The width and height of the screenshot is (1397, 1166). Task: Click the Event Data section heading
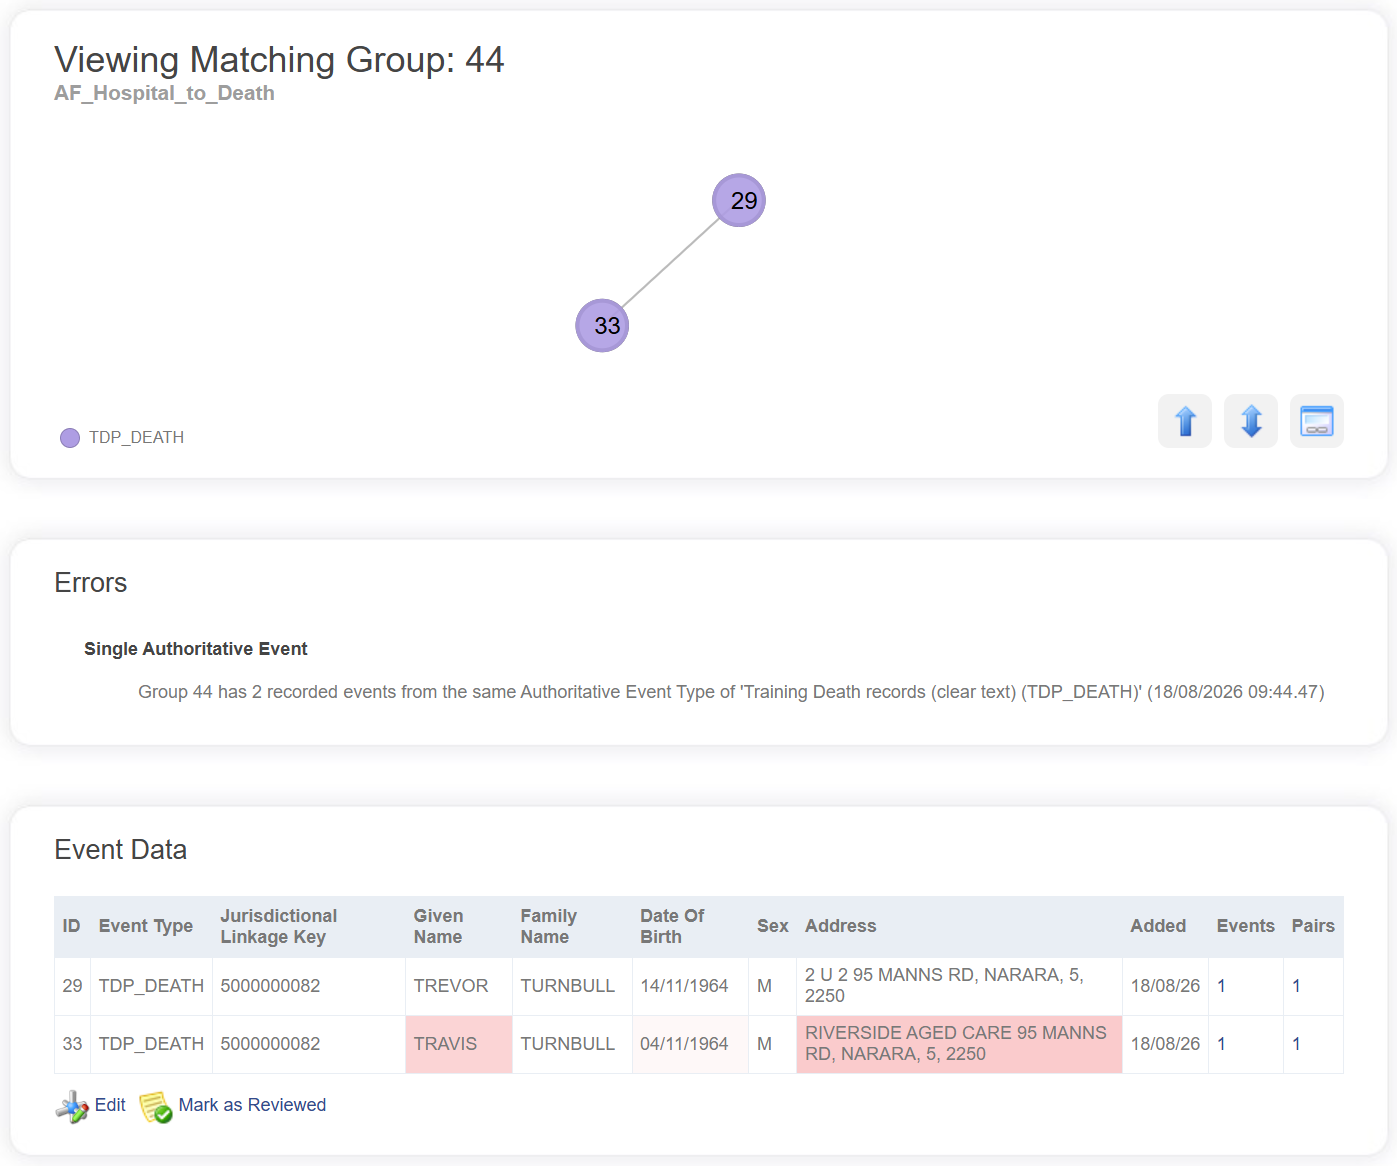[121, 850]
